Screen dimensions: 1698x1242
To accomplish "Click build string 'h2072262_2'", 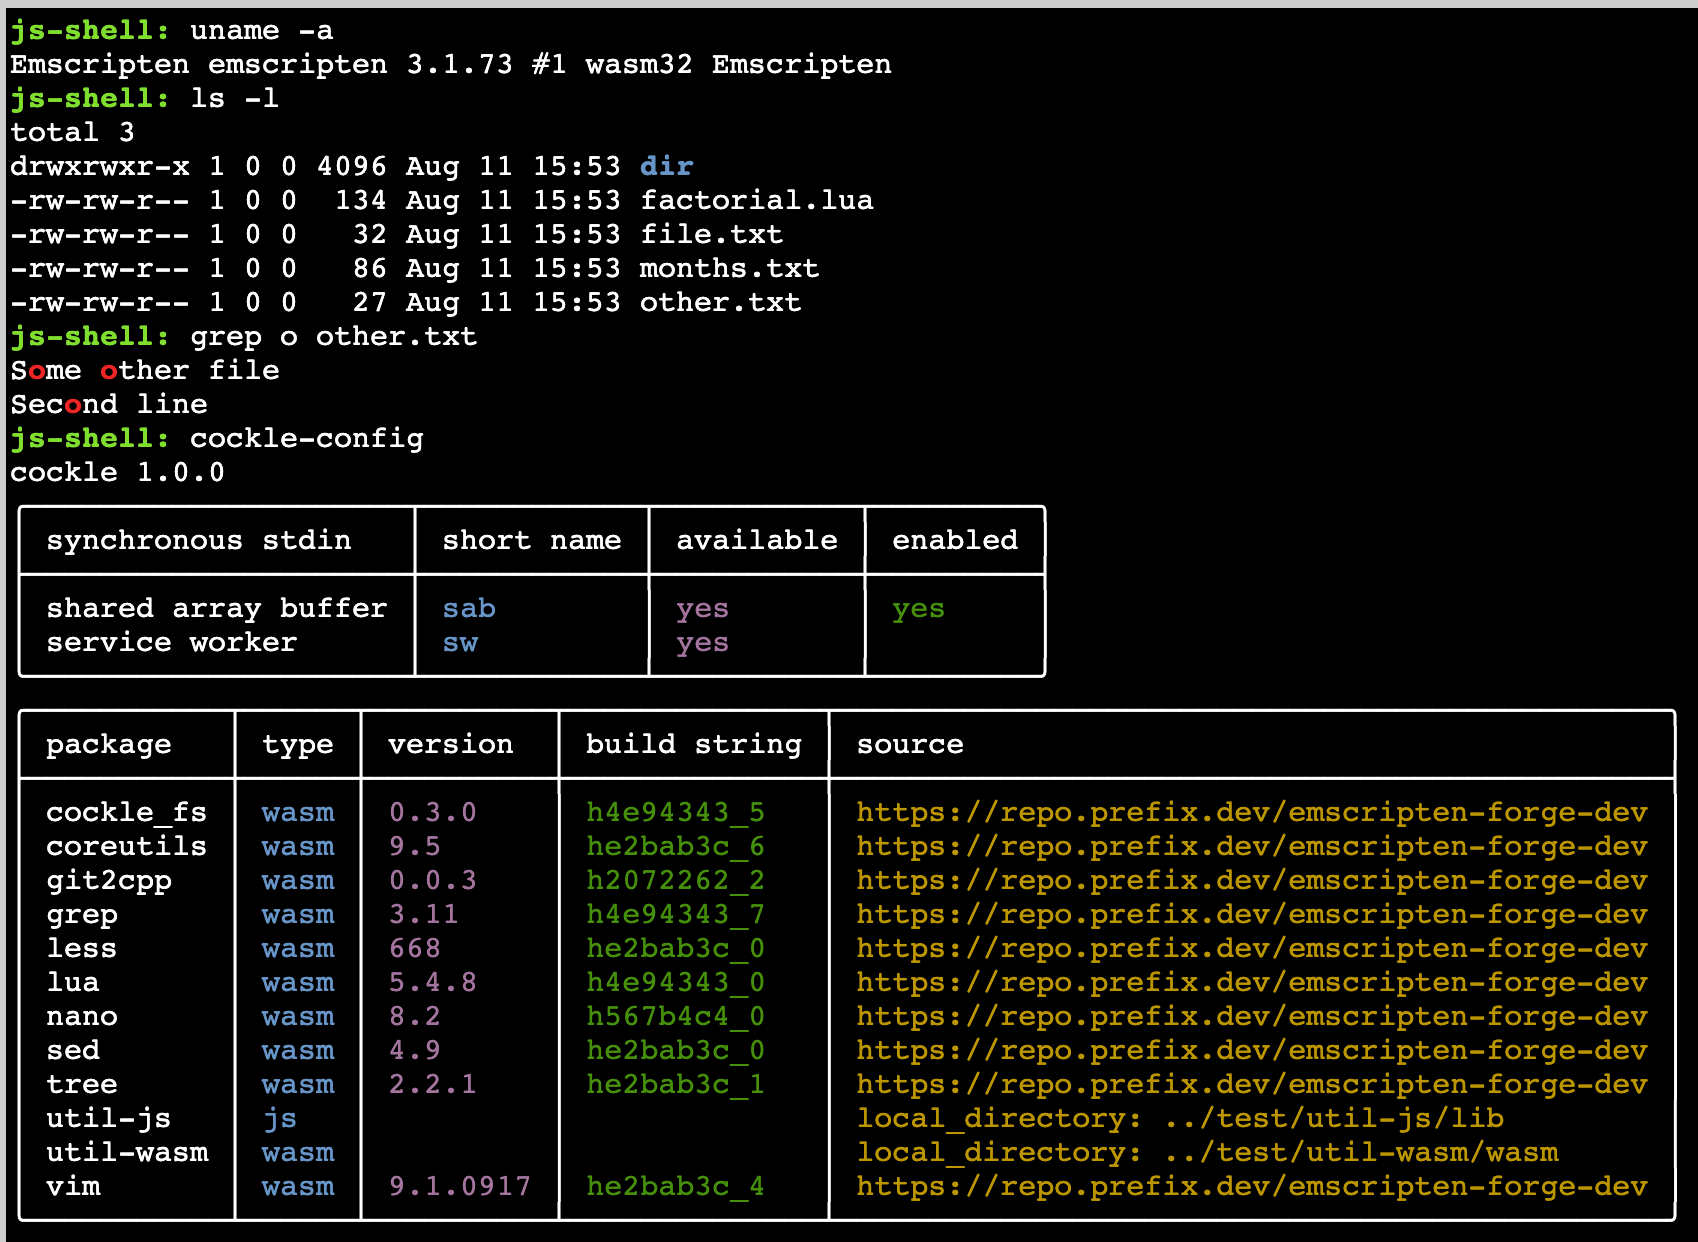I will (x=676, y=881).
